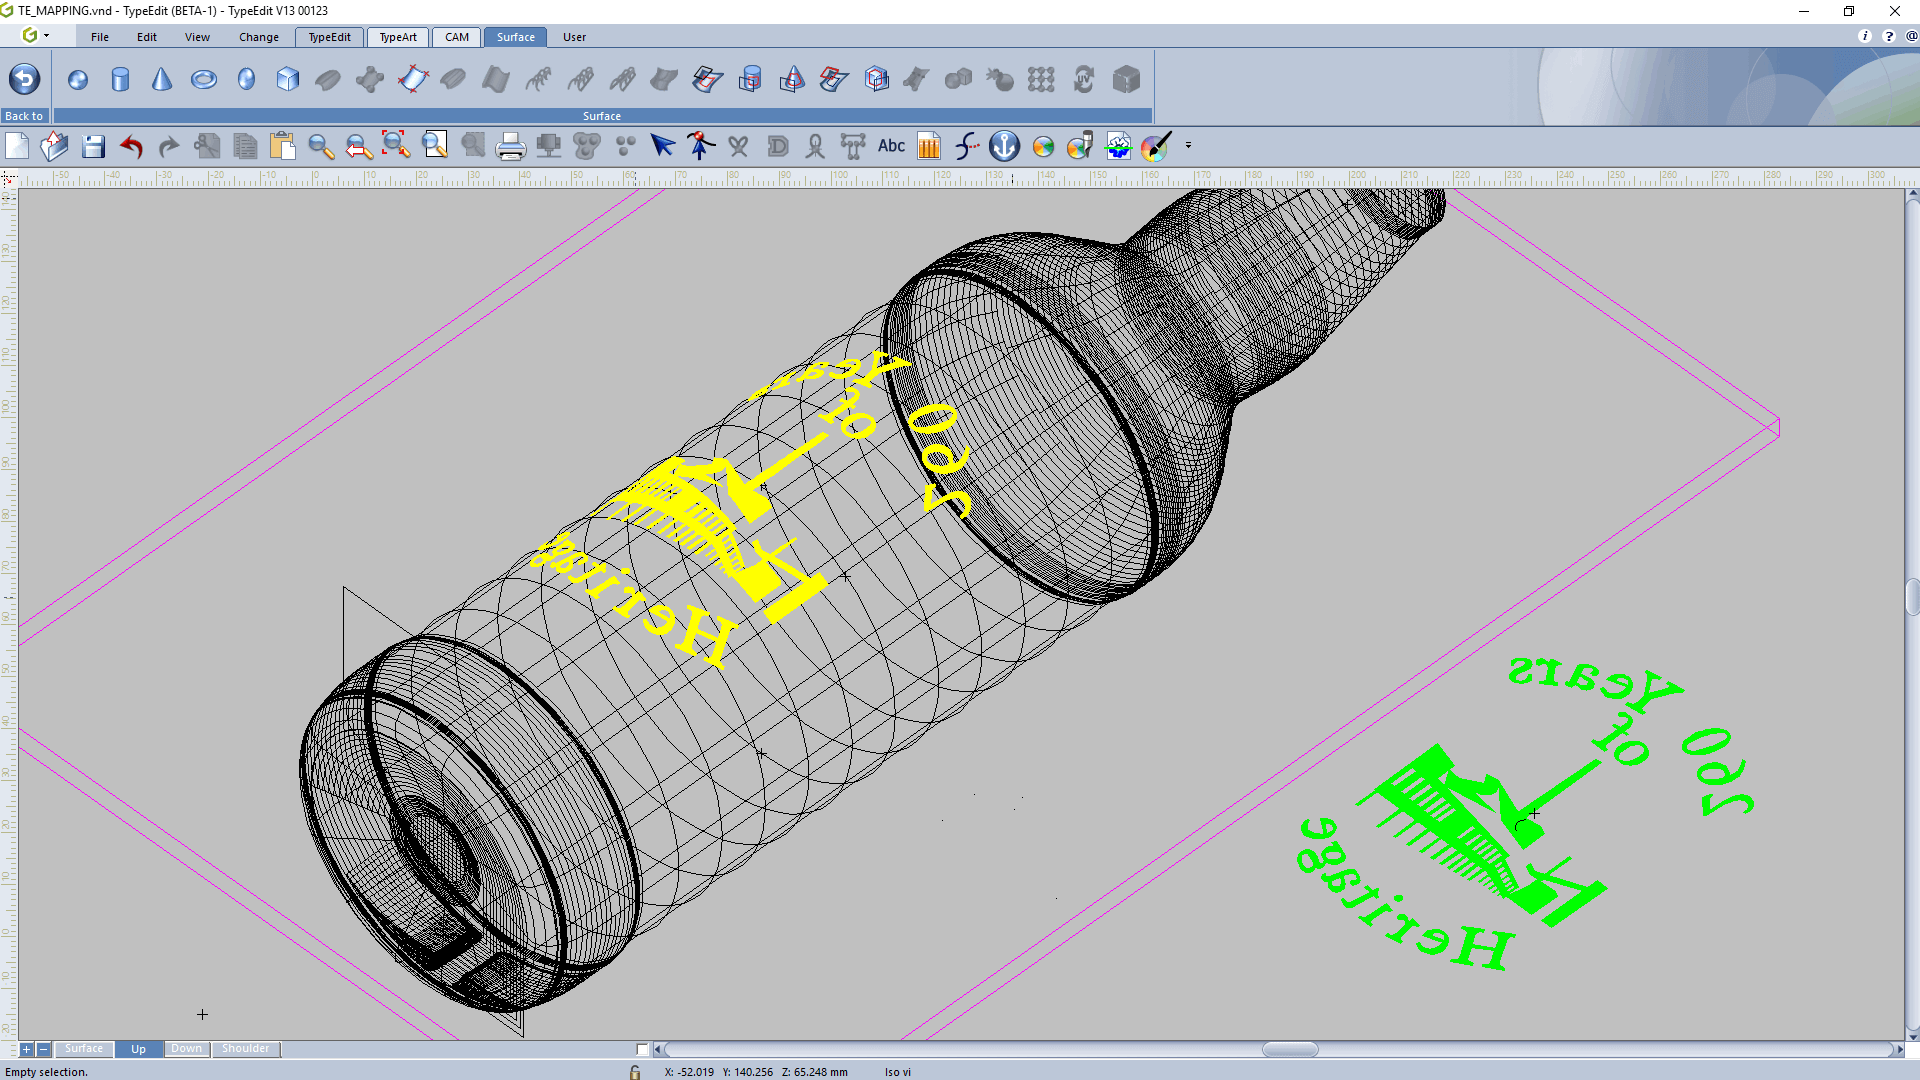Screen dimensions: 1920x1080
Task: Select the Shoulder layer tab
Action: tap(245, 1049)
